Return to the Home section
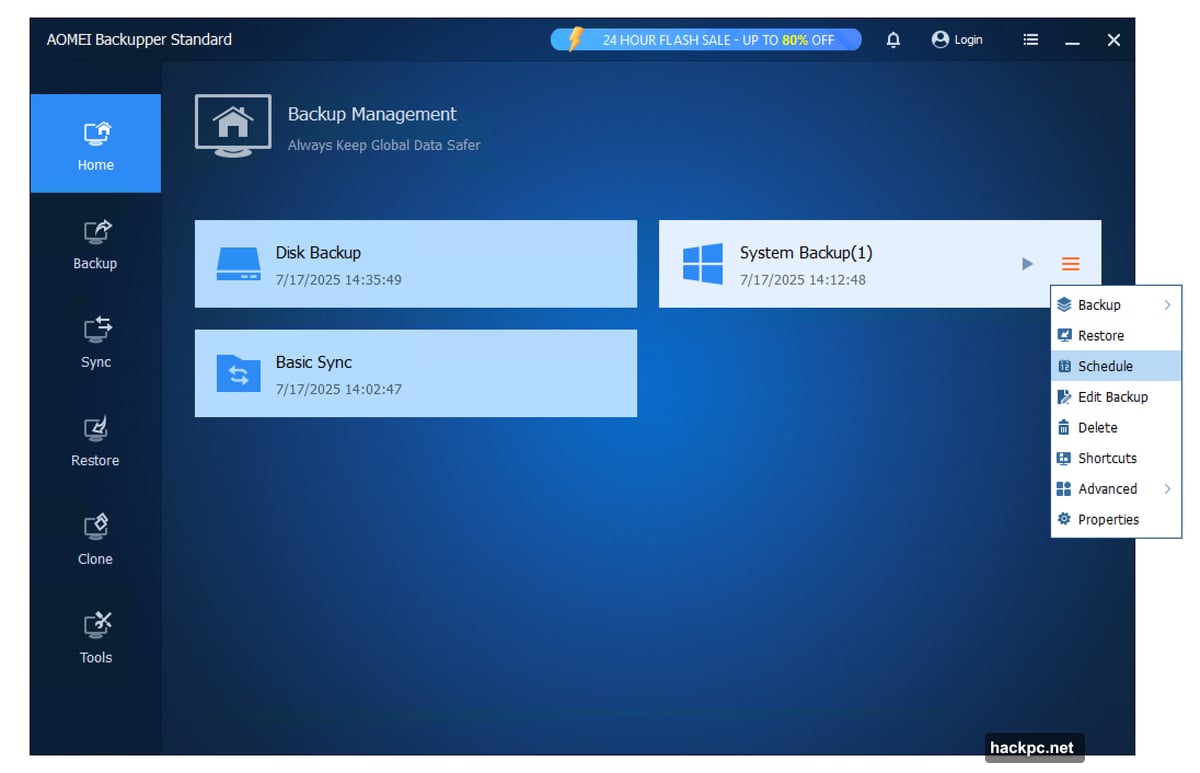This screenshot has height=773, width=1200. [x=95, y=143]
